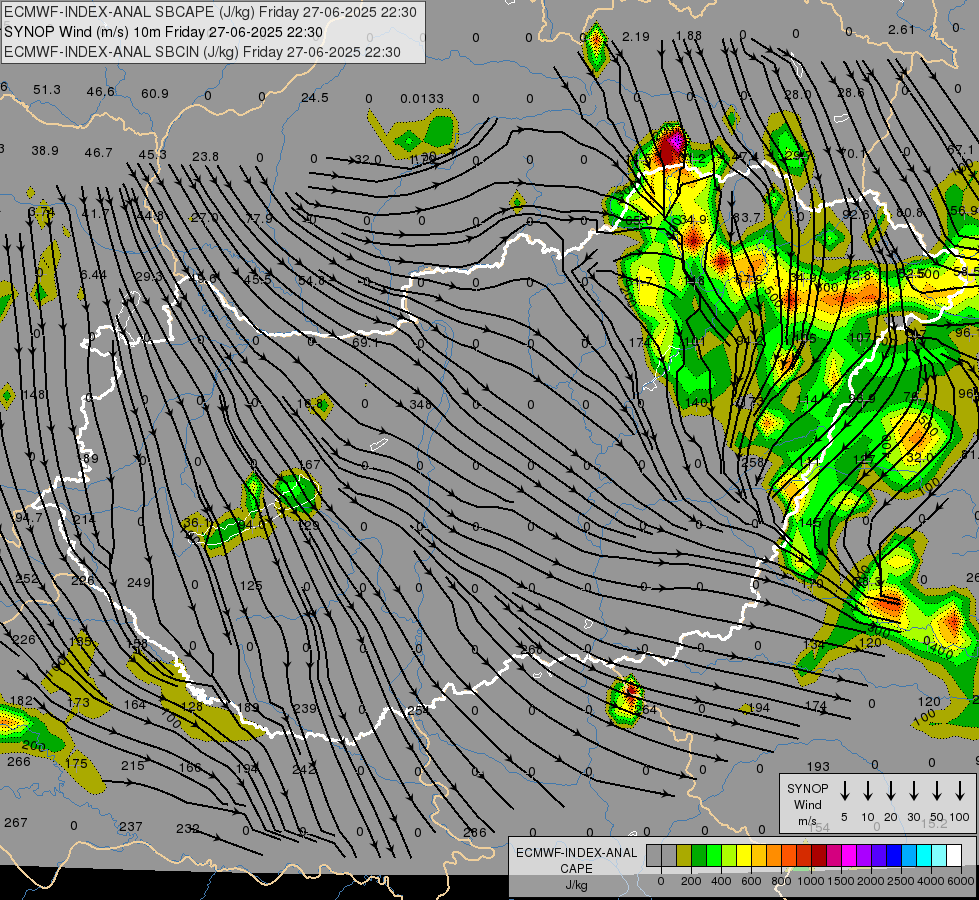Click the map value '286'
Screen dimensions: 979x900
tap(475, 833)
